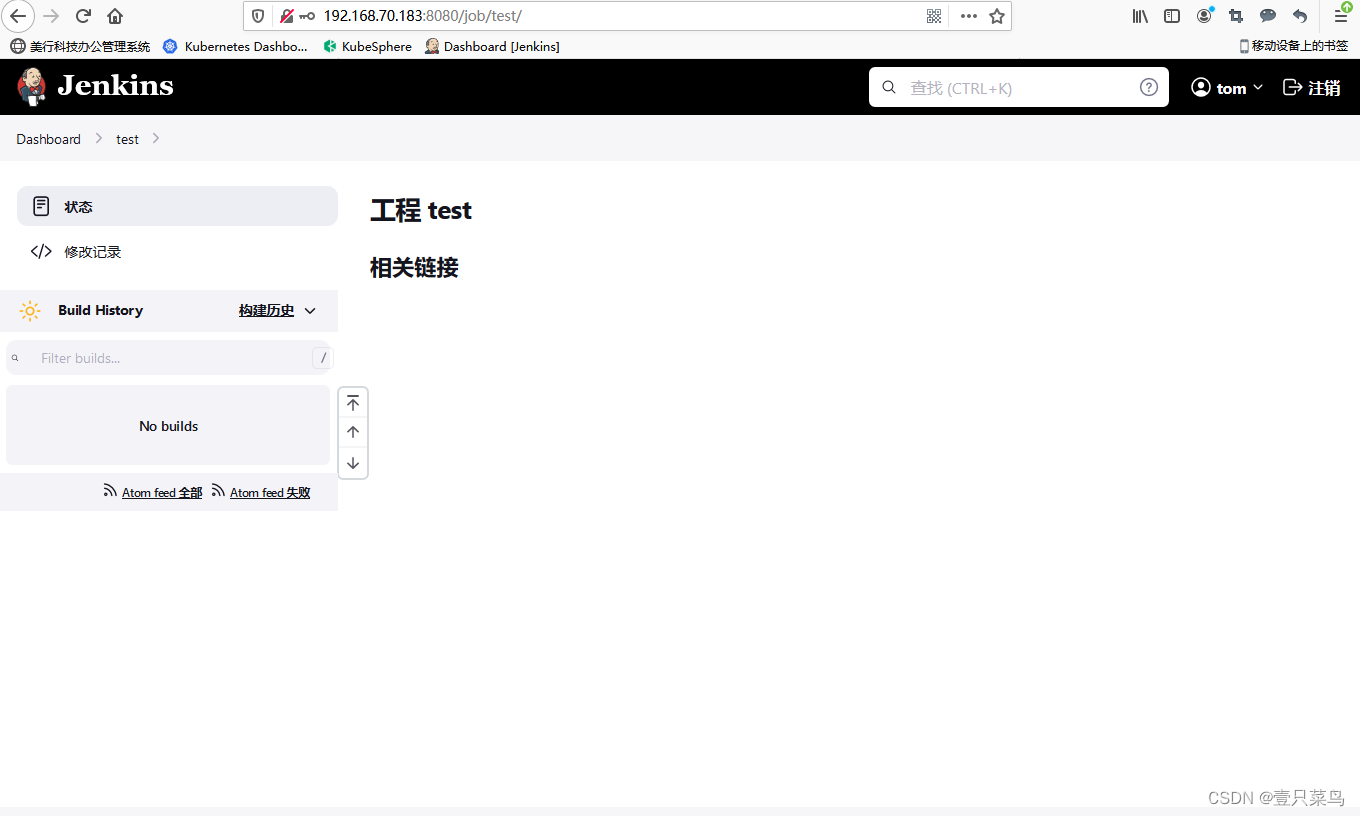This screenshot has height=816, width=1360.
Task: Click the No builds text
Action: [168, 426]
